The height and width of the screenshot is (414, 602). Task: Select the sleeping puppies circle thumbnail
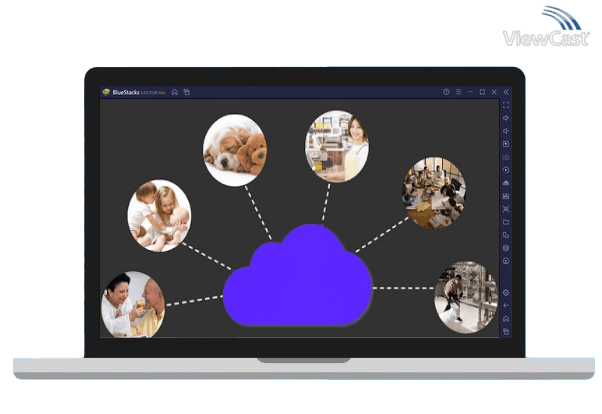point(234,150)
